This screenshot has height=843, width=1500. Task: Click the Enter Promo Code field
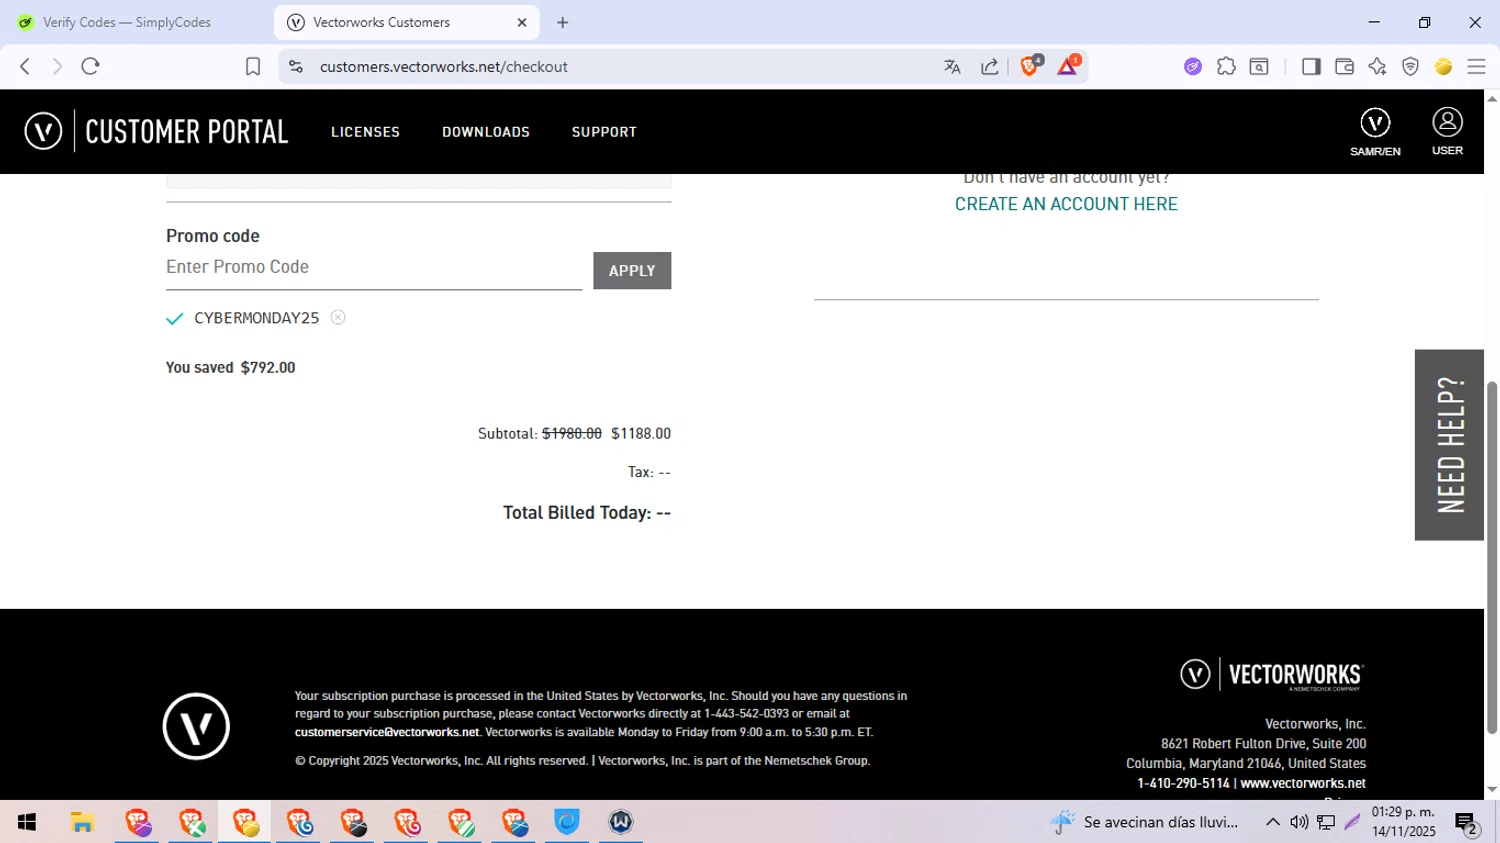pos(374,268)
